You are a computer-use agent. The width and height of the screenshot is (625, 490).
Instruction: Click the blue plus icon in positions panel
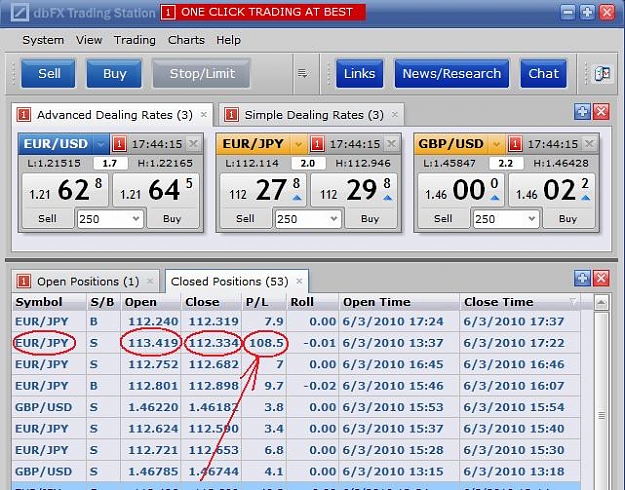[x=582, y=278]
